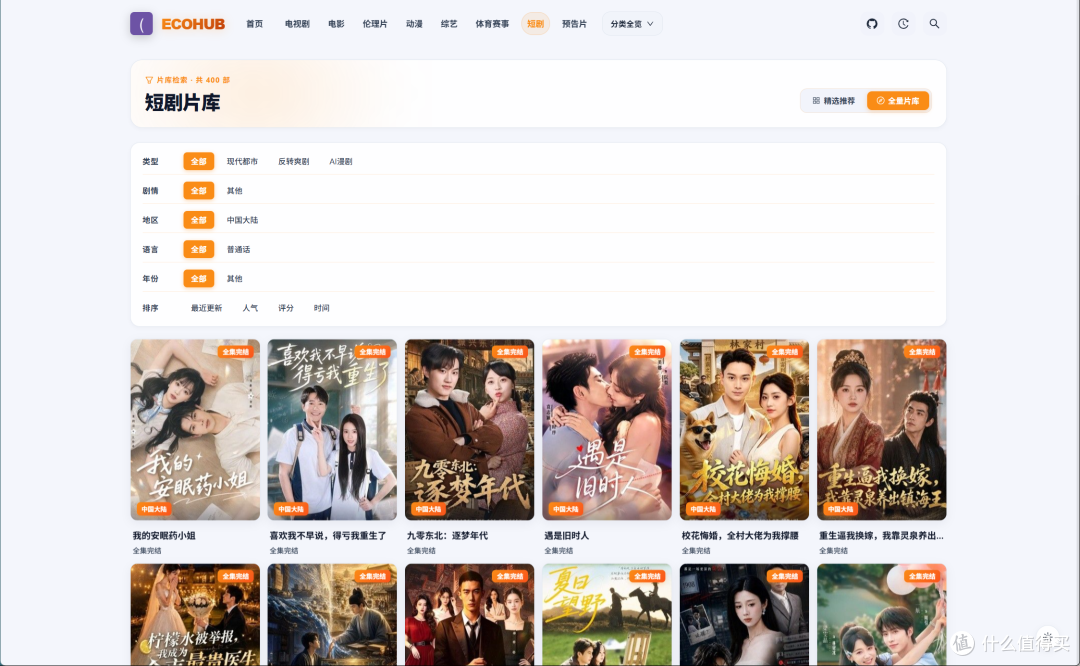
Task: Open the 综艺 nav item
Action: pos(449,23)
